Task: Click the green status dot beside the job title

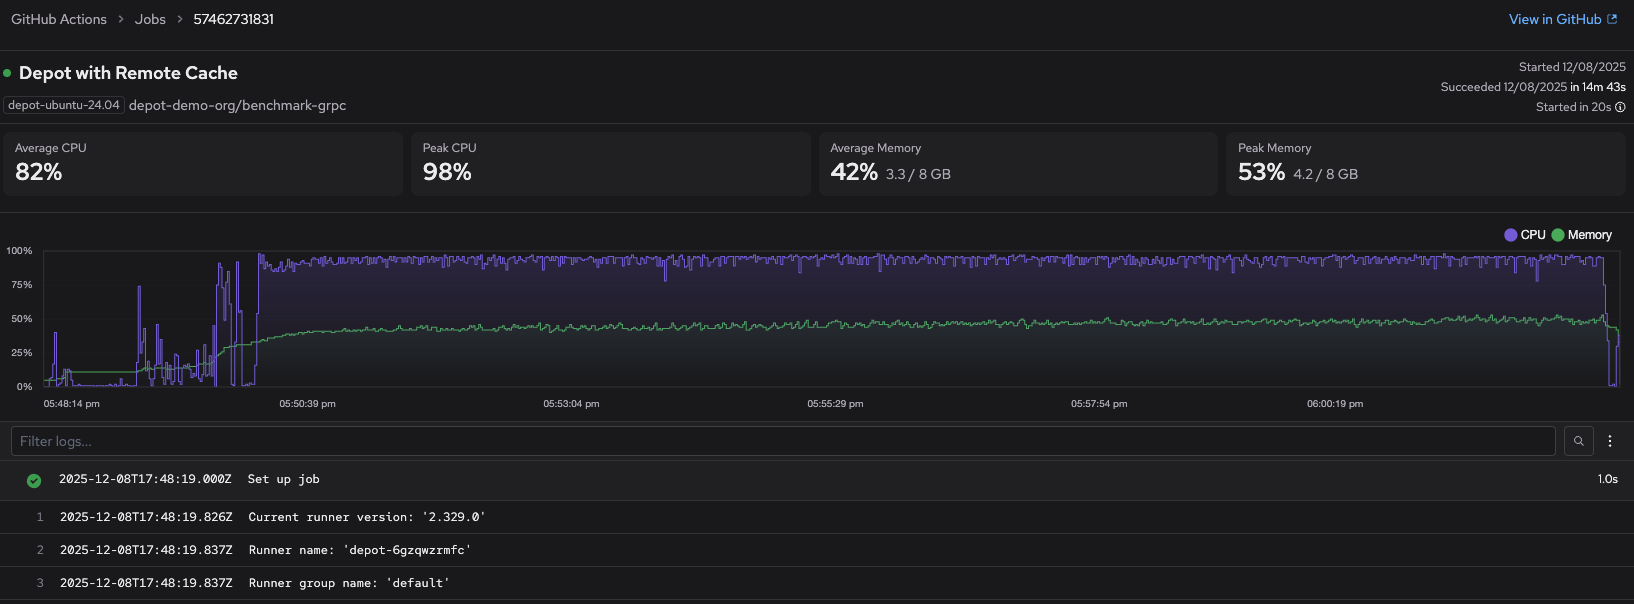Action: tap(8, 73)
